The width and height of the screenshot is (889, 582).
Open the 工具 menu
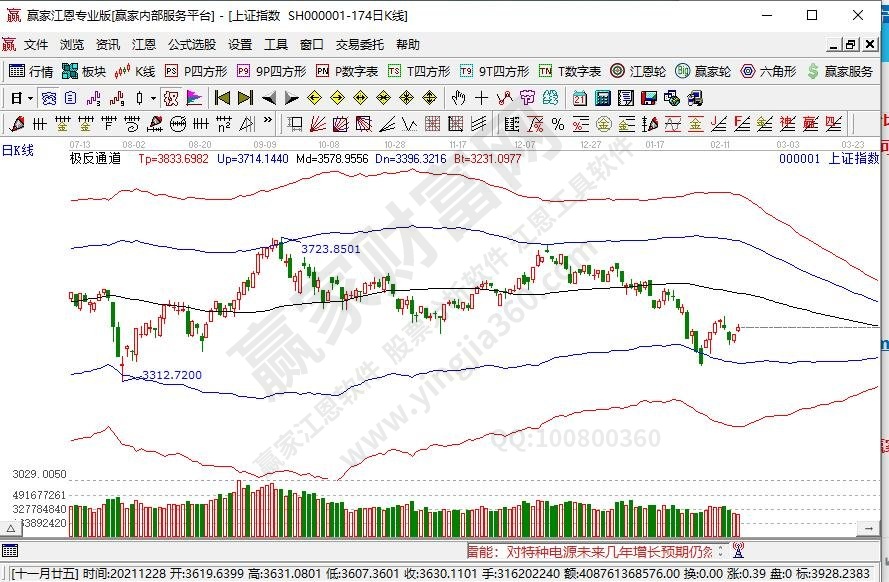click(276, 44)
